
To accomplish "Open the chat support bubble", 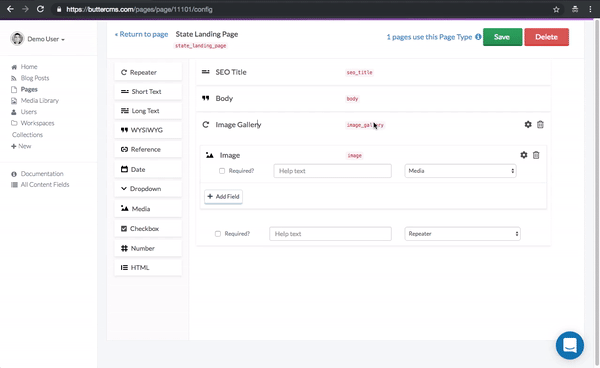I will pyautogui.click(x=570, y=345).
